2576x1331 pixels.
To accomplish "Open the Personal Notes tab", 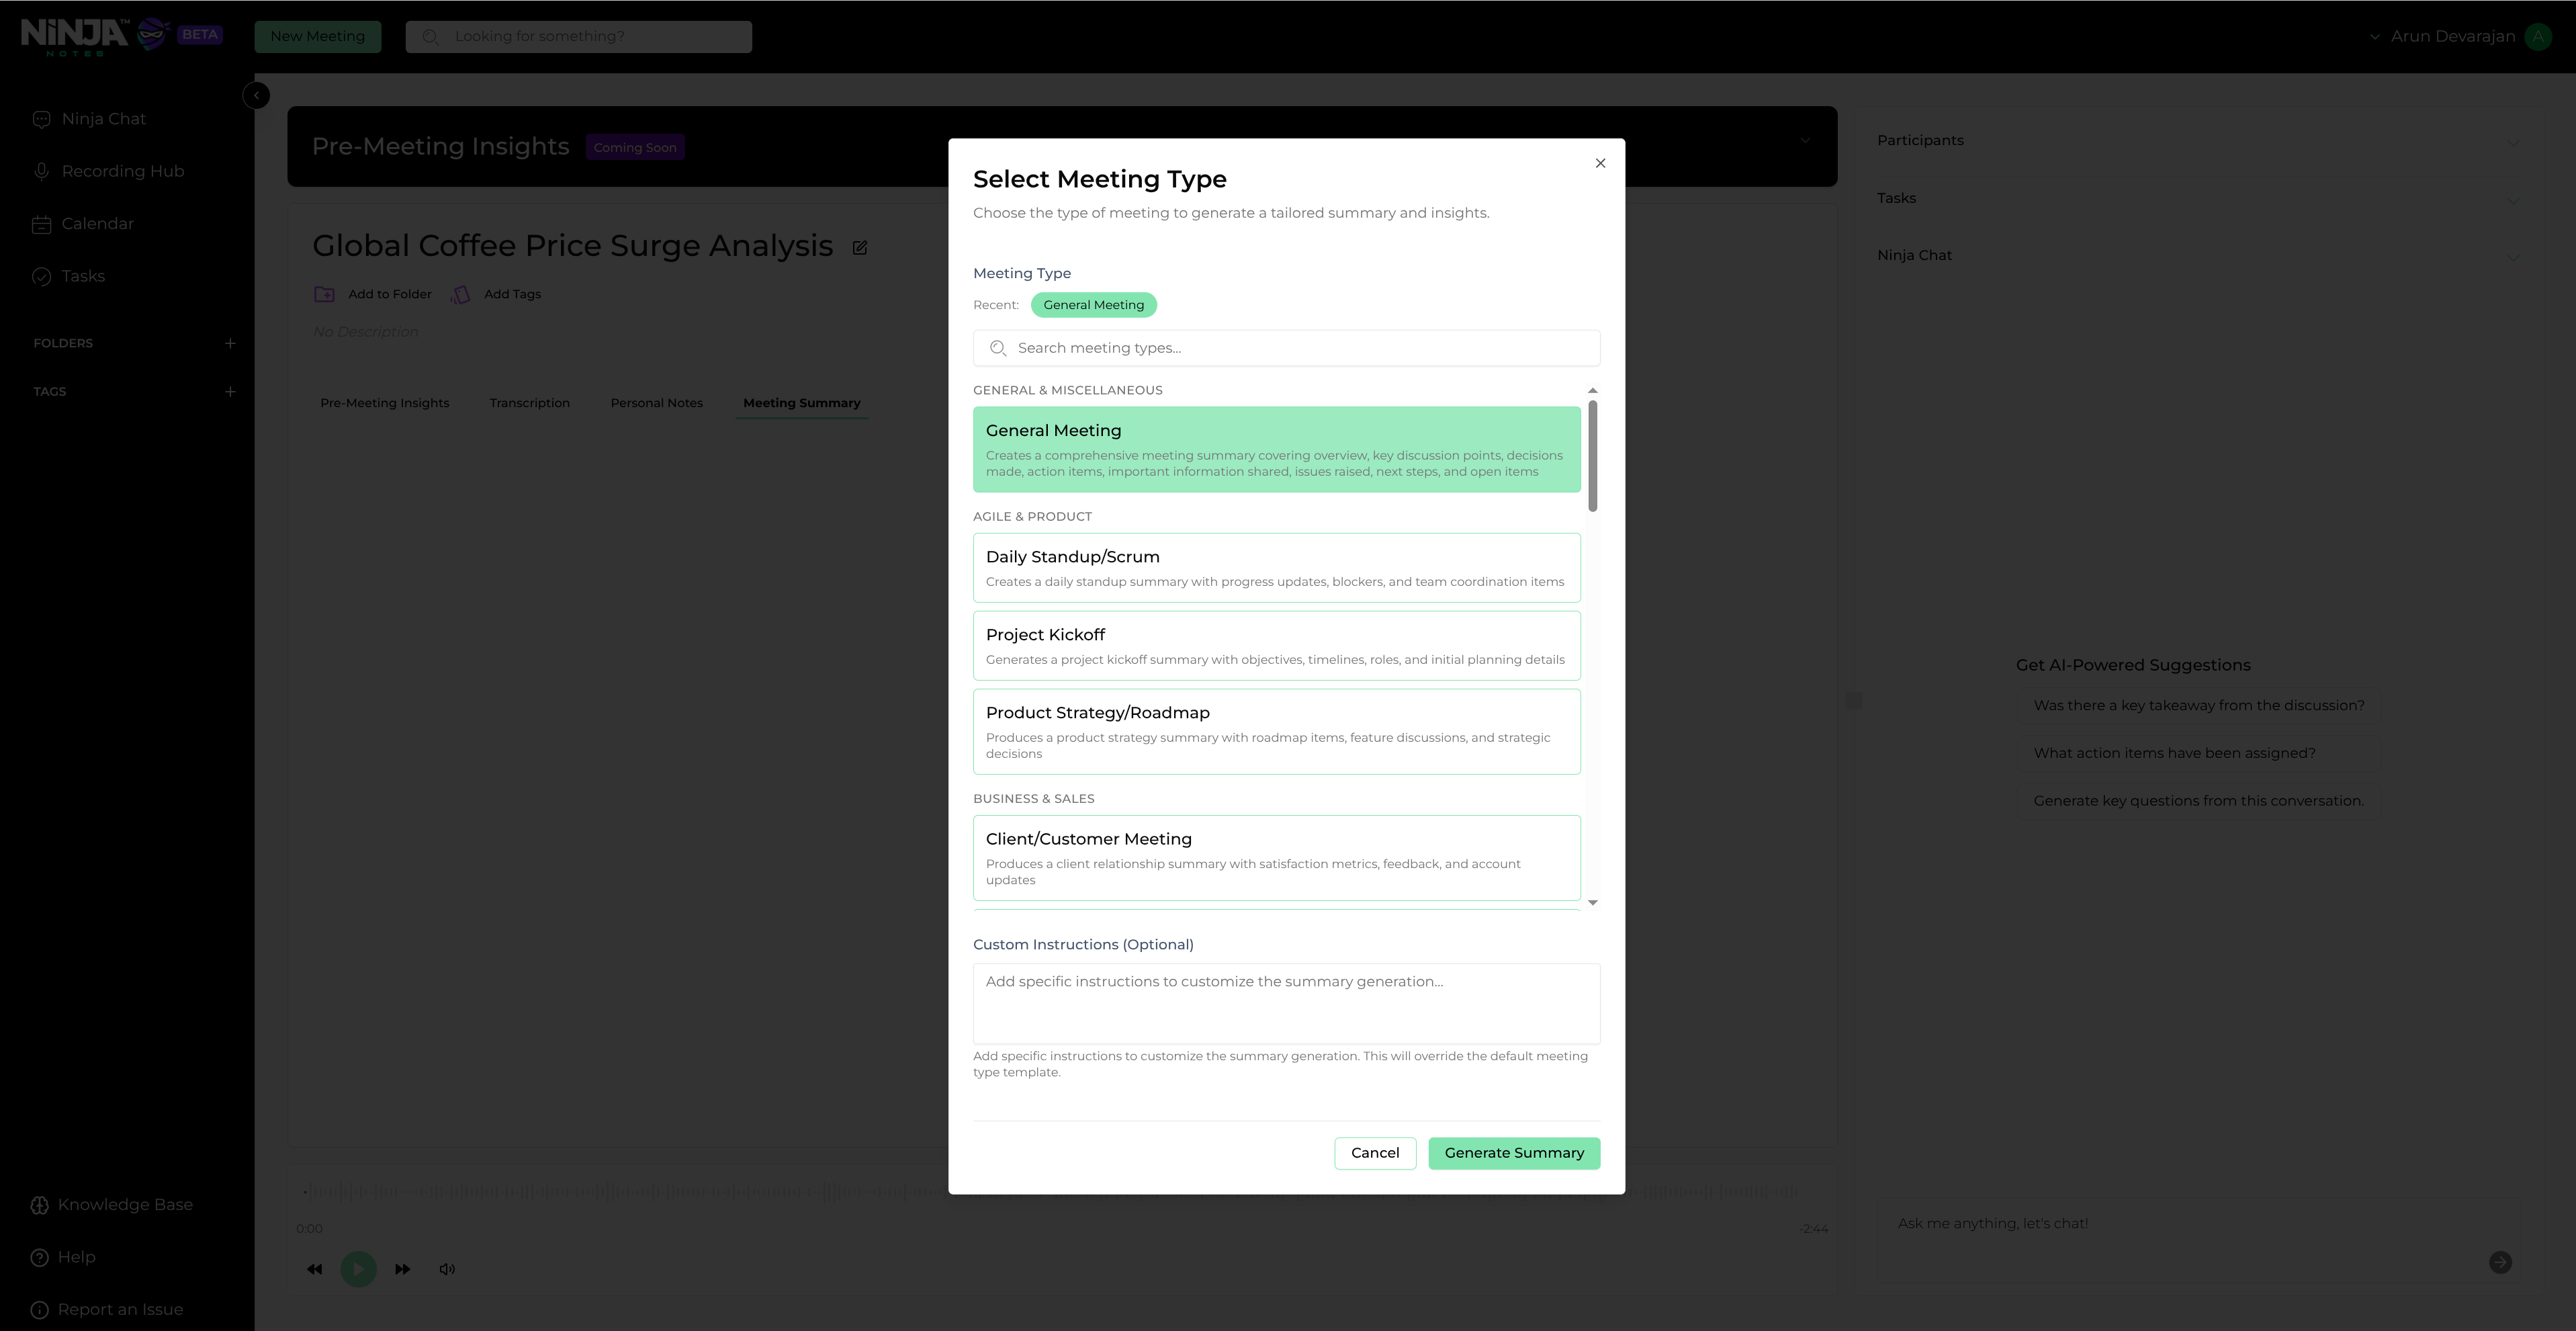I will [x=656, y=402].
